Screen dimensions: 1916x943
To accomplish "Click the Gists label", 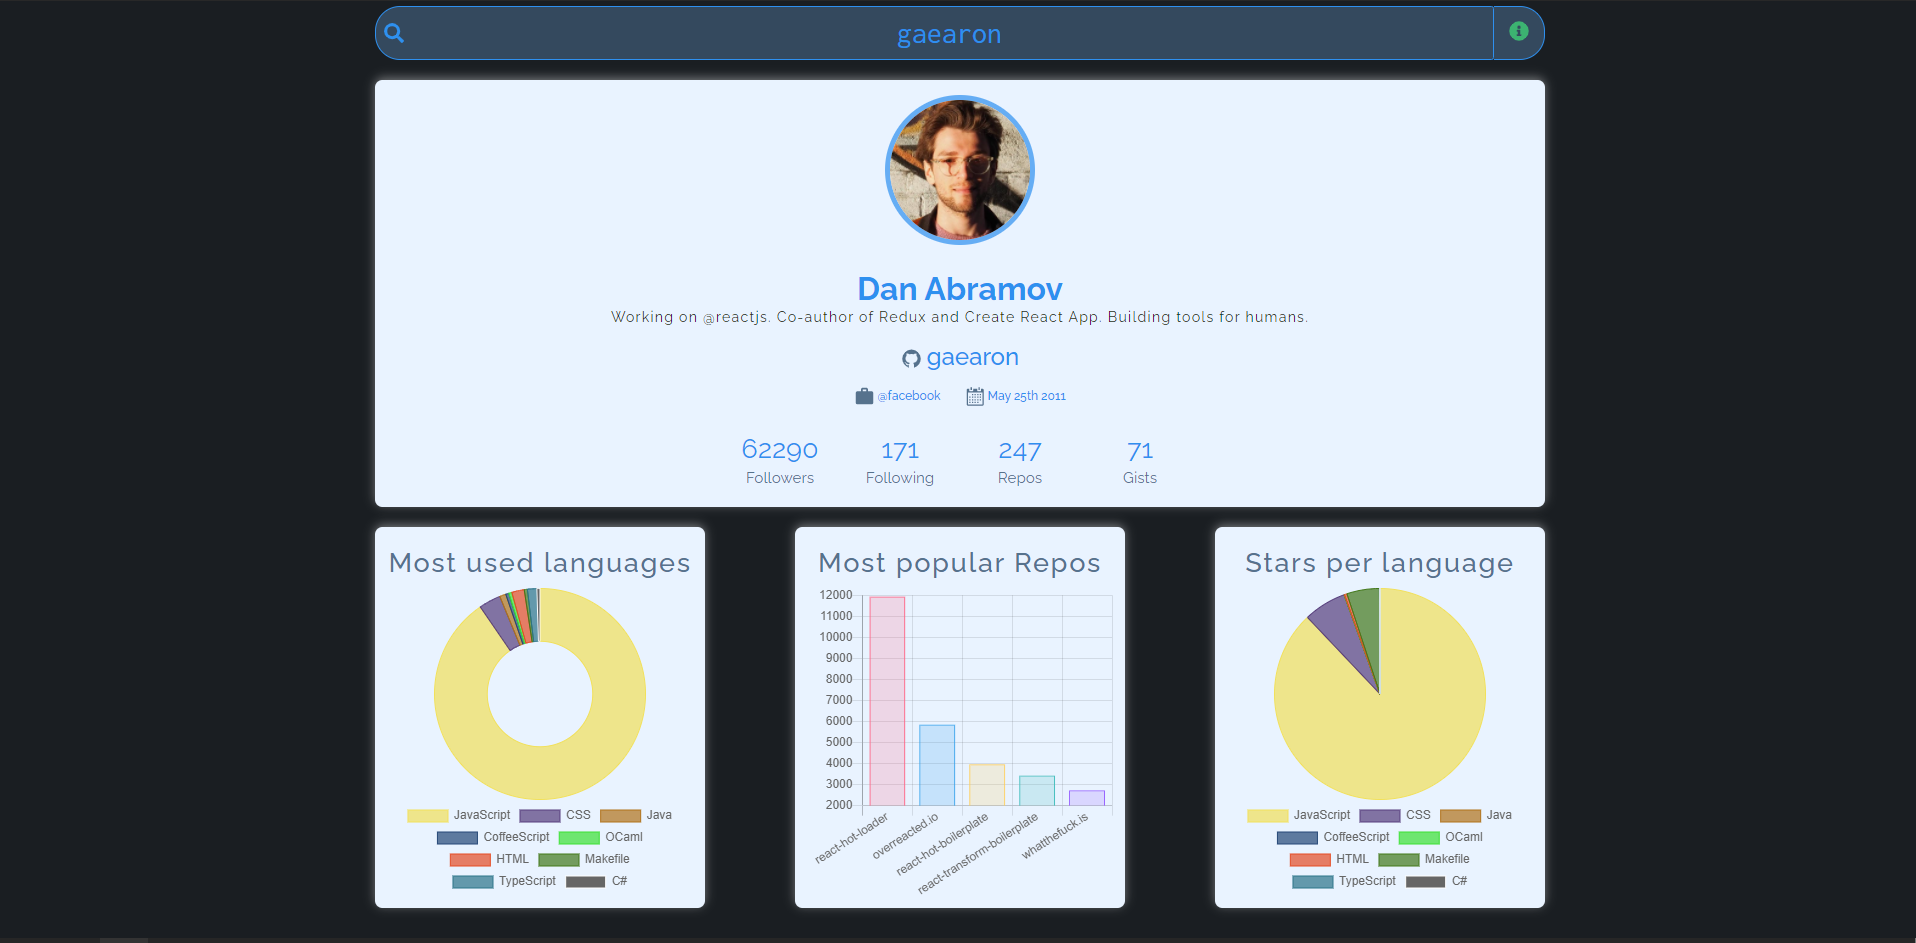I will click(x=1140, y=478).
